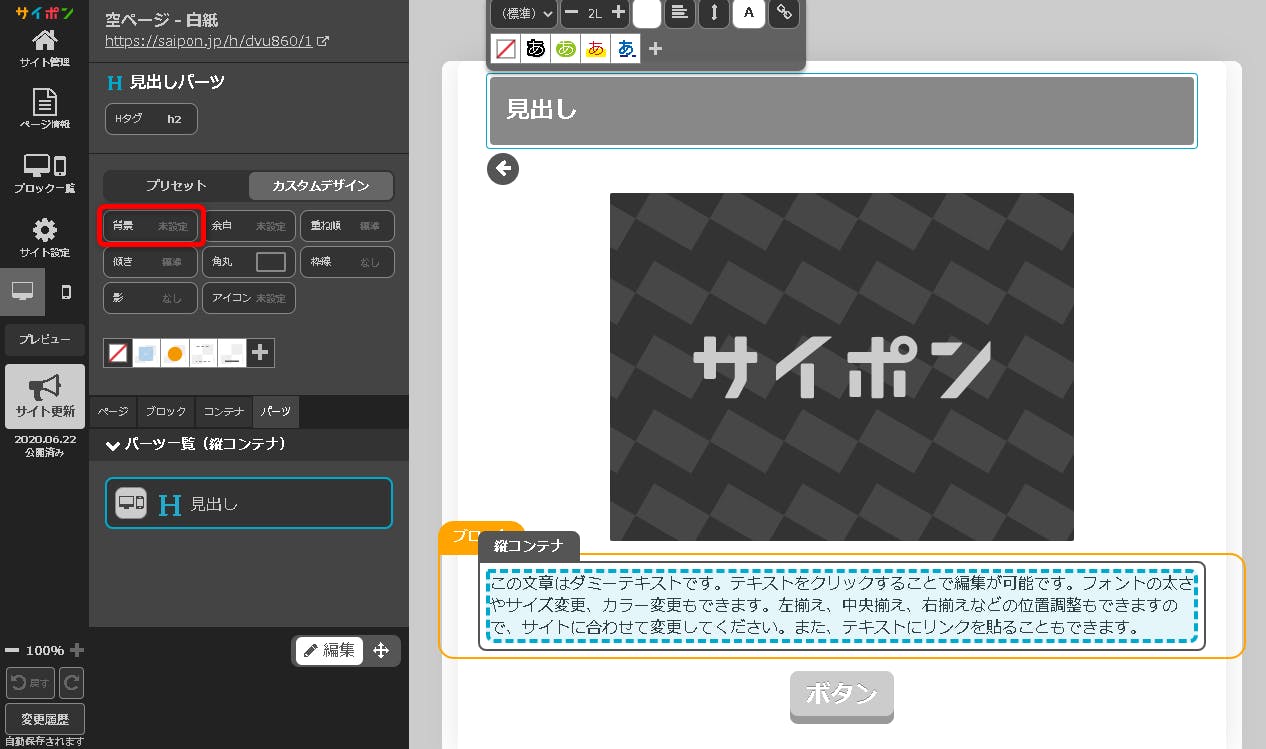Screen dimensions: 1266x749
Task: Click the back arrow circle under heading
Action: (503, 169)
